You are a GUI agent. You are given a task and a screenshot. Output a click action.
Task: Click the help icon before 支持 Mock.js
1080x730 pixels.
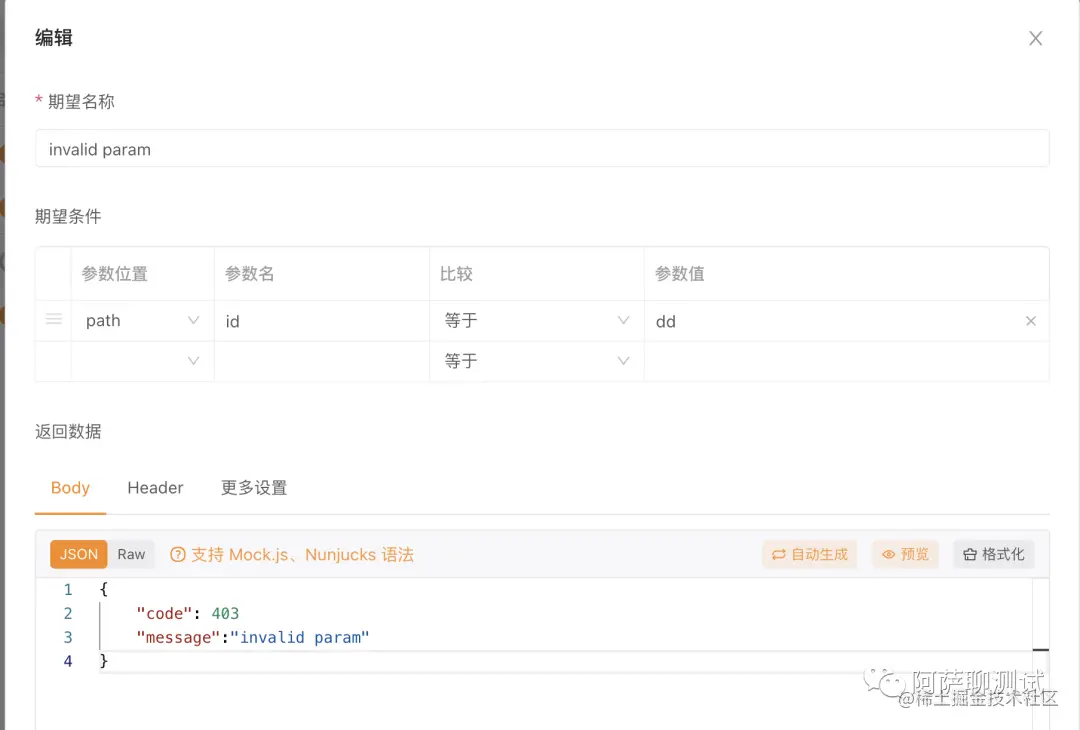(178, 554)
